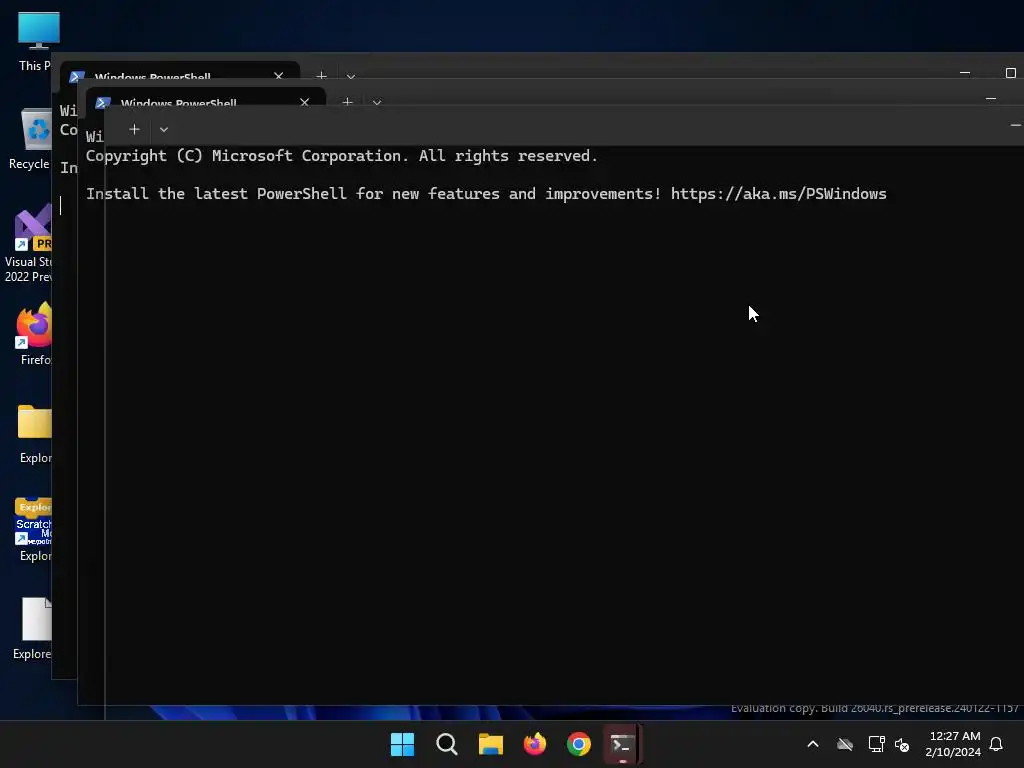Click the OneDrive cloud tray icon
The height and width of the screenshot is (768, 1024).
pyautogui.click(x=845, y=744)
